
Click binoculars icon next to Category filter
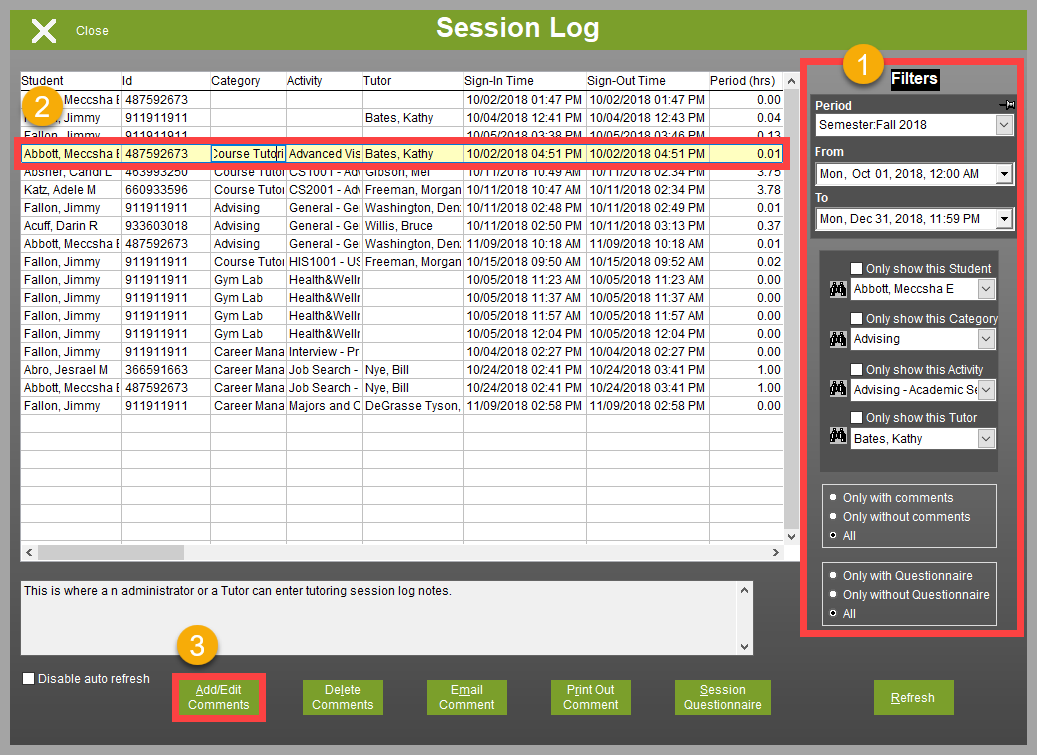pos(838,339)
